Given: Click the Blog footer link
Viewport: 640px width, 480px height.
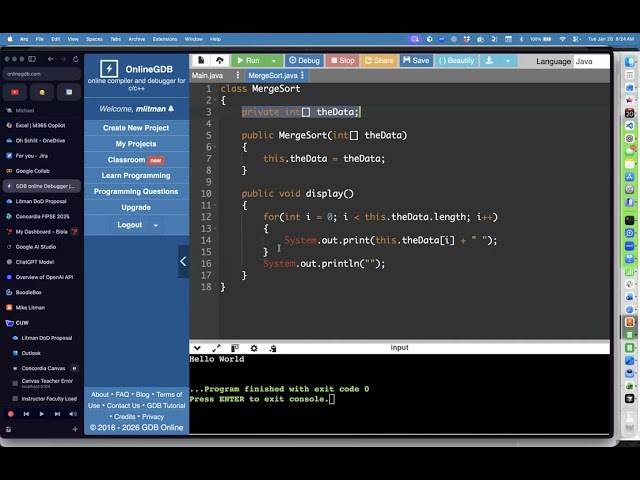Looking at the screenshot, I should [x=142, y=395].
